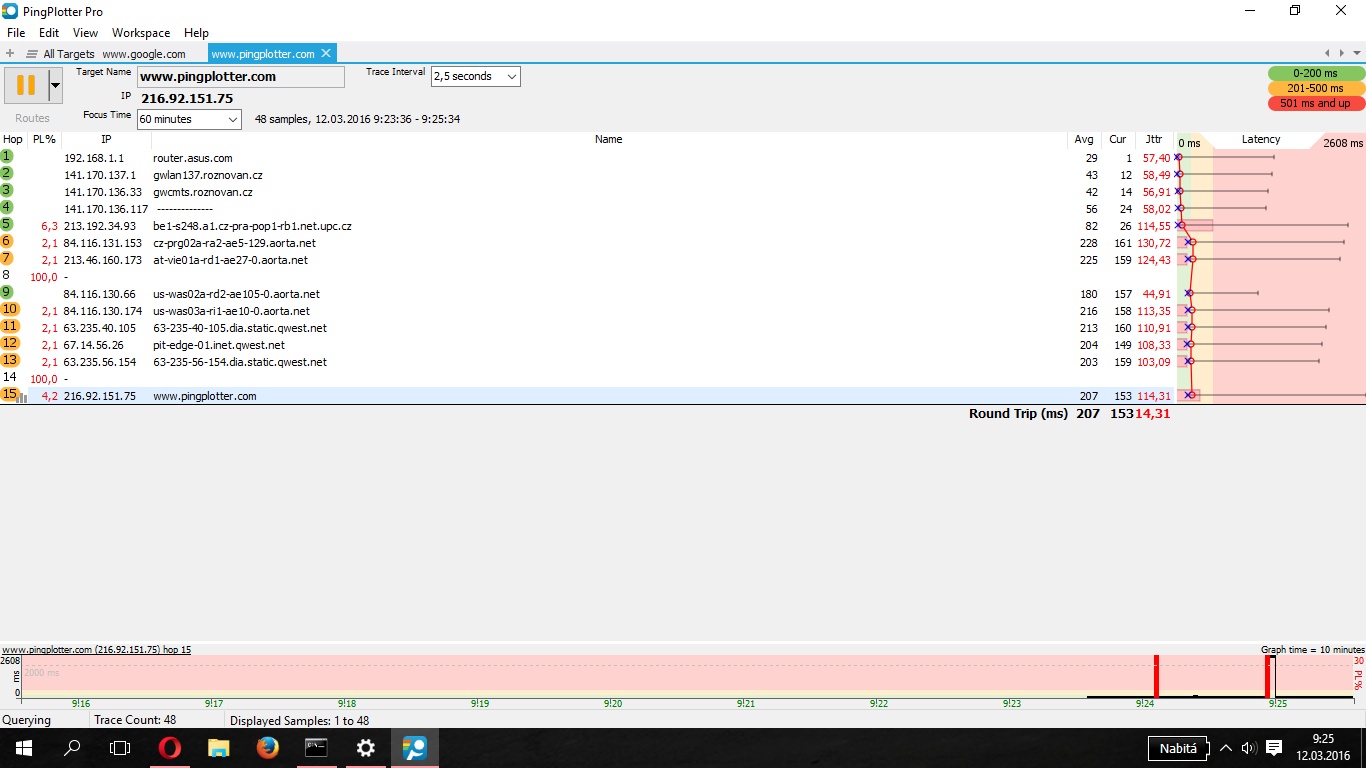Switch to the www.google.com tab
Viewport: 1366px width, 768px height.
coord(144,54)
